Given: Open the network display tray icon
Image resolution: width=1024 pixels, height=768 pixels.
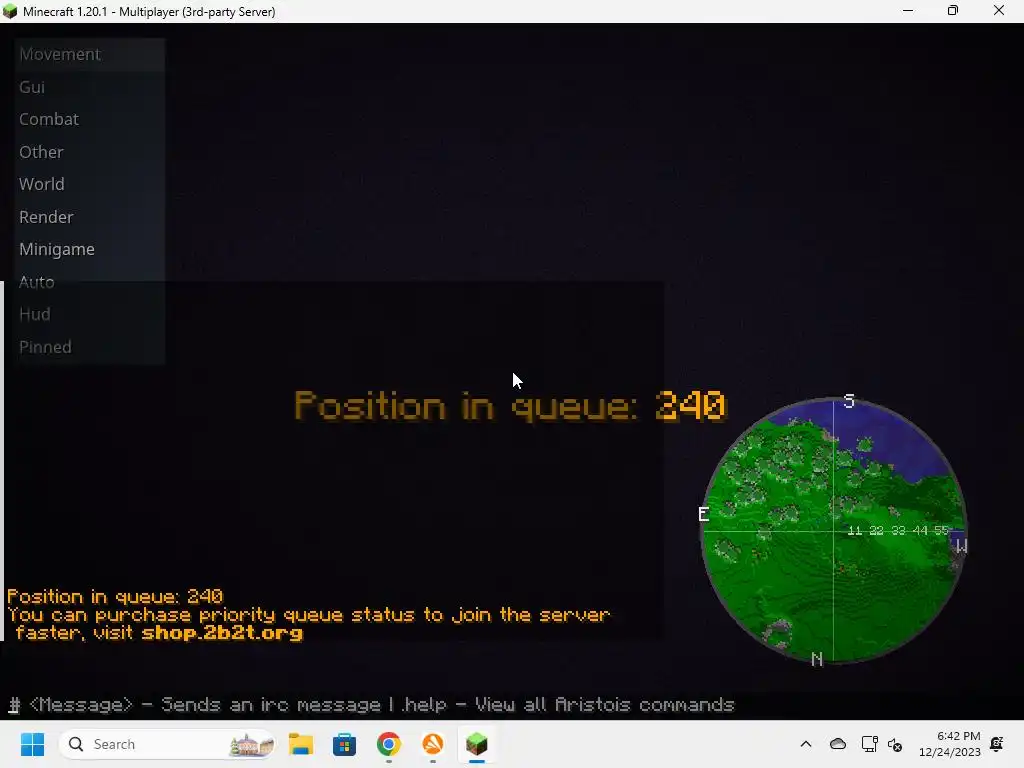Looking at the screenshot, I should [x=869, y=744].
